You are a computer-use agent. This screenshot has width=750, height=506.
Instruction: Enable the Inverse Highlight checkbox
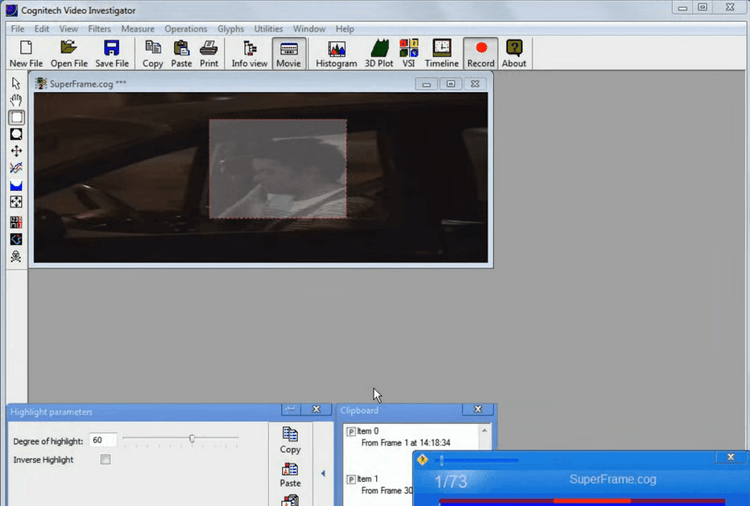click(x=105, y=460)
